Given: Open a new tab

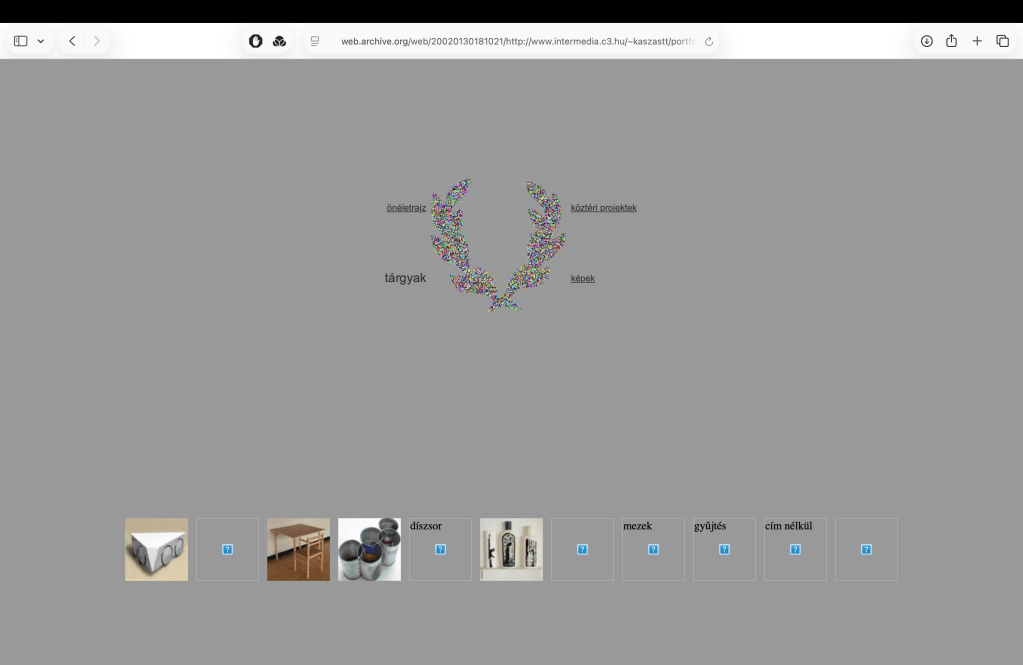Looking at the screenshot, I should 977,41.
